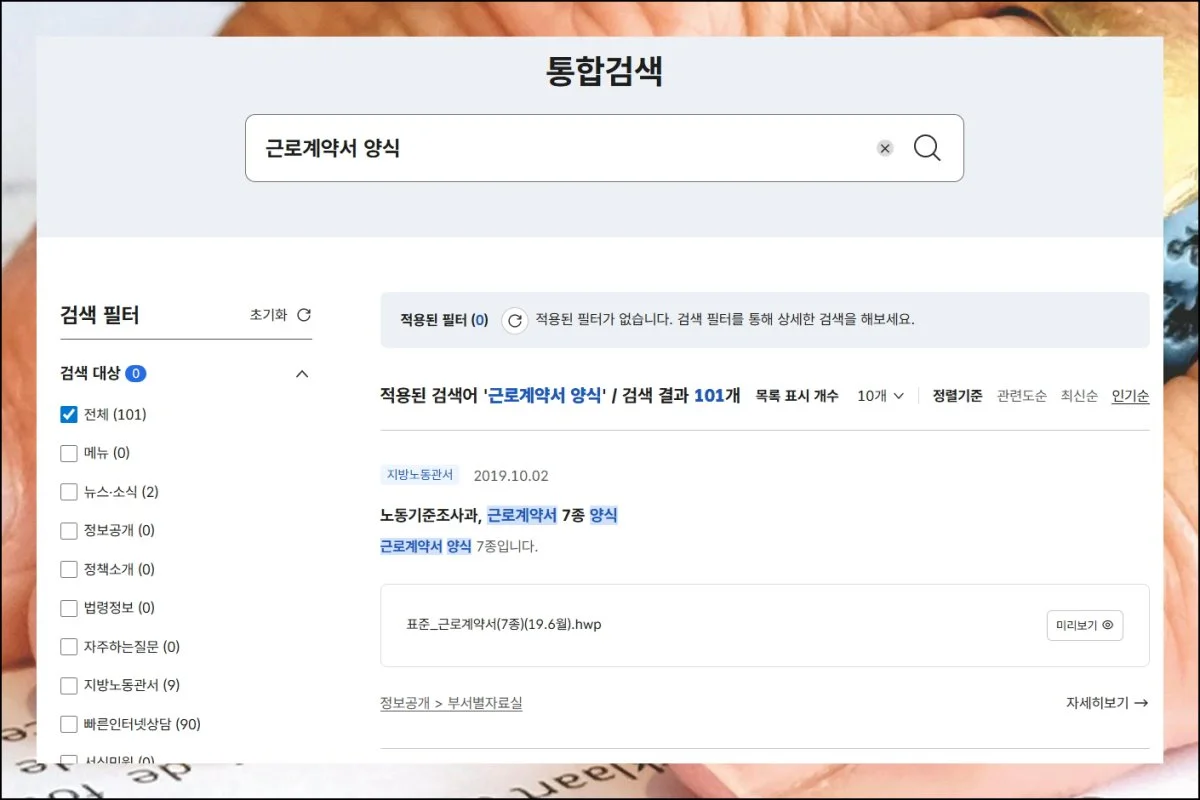The height and width of the screenshot is (800, 1200).
Task: Click the filter reset refresh icon in sidebar
Action: click(304, 315)
